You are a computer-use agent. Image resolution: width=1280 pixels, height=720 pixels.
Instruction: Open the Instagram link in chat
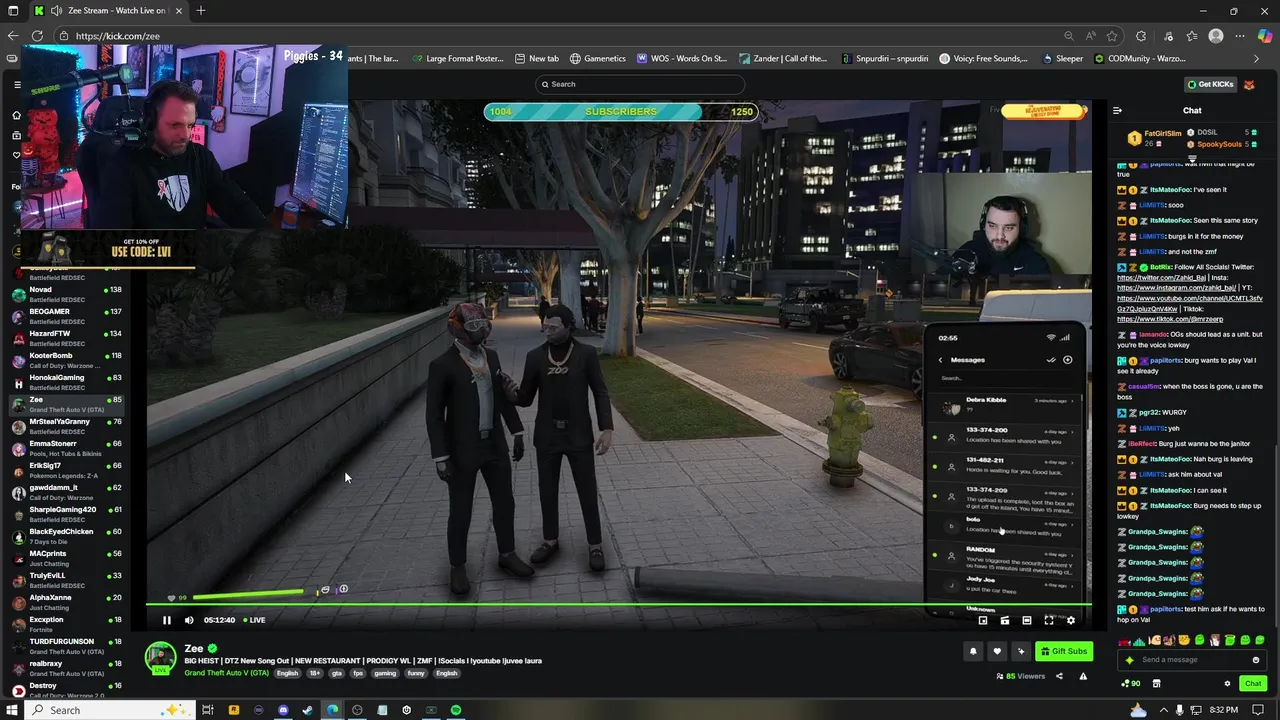click(x=1176, y=288)
